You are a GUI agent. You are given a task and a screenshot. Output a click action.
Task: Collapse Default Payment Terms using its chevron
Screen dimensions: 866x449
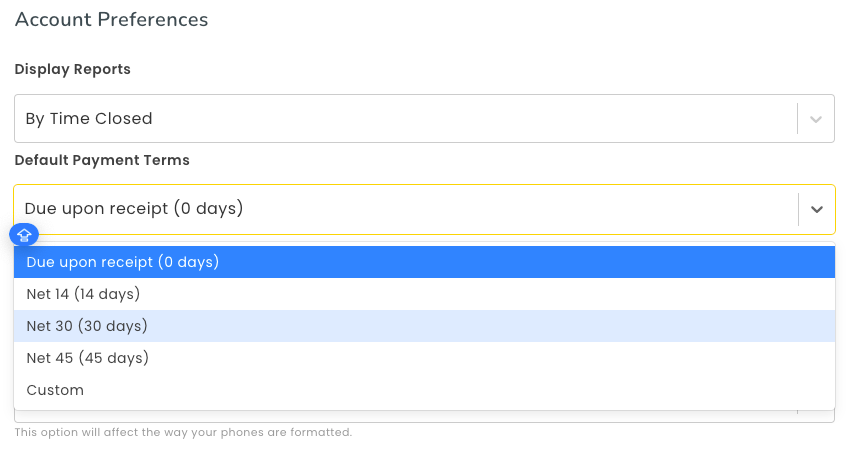click(x=816, y=209)
